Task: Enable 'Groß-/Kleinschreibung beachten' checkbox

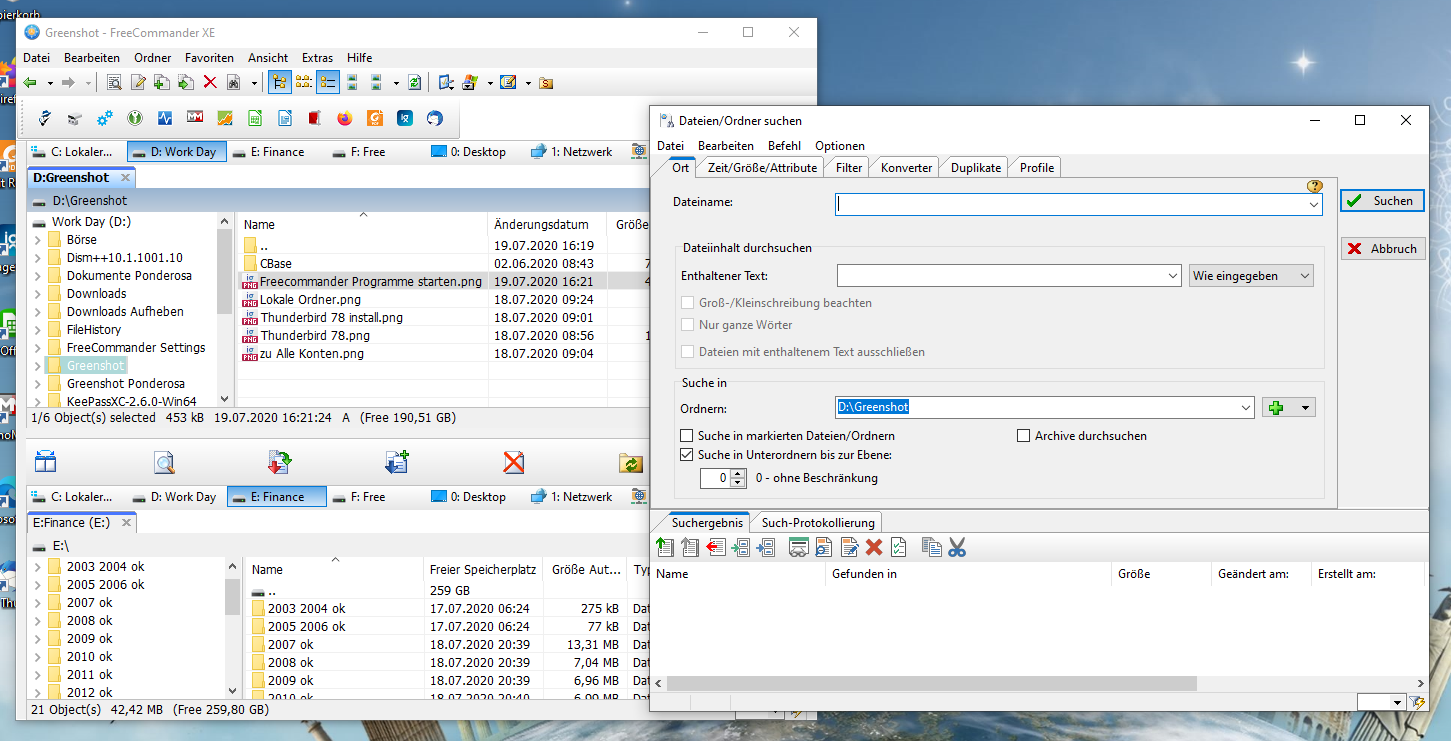Action: (x=687, y=303)
